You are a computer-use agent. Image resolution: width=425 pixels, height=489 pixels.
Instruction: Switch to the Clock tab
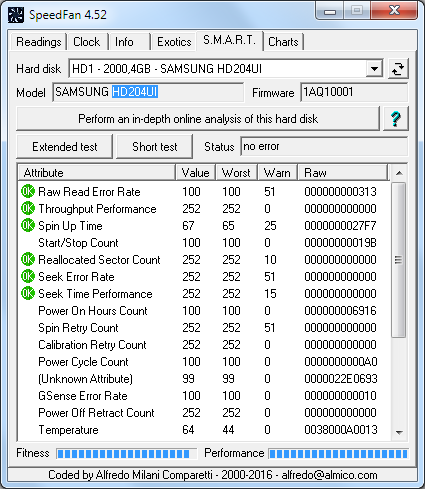pyautogui.click(x=87, y=42)
